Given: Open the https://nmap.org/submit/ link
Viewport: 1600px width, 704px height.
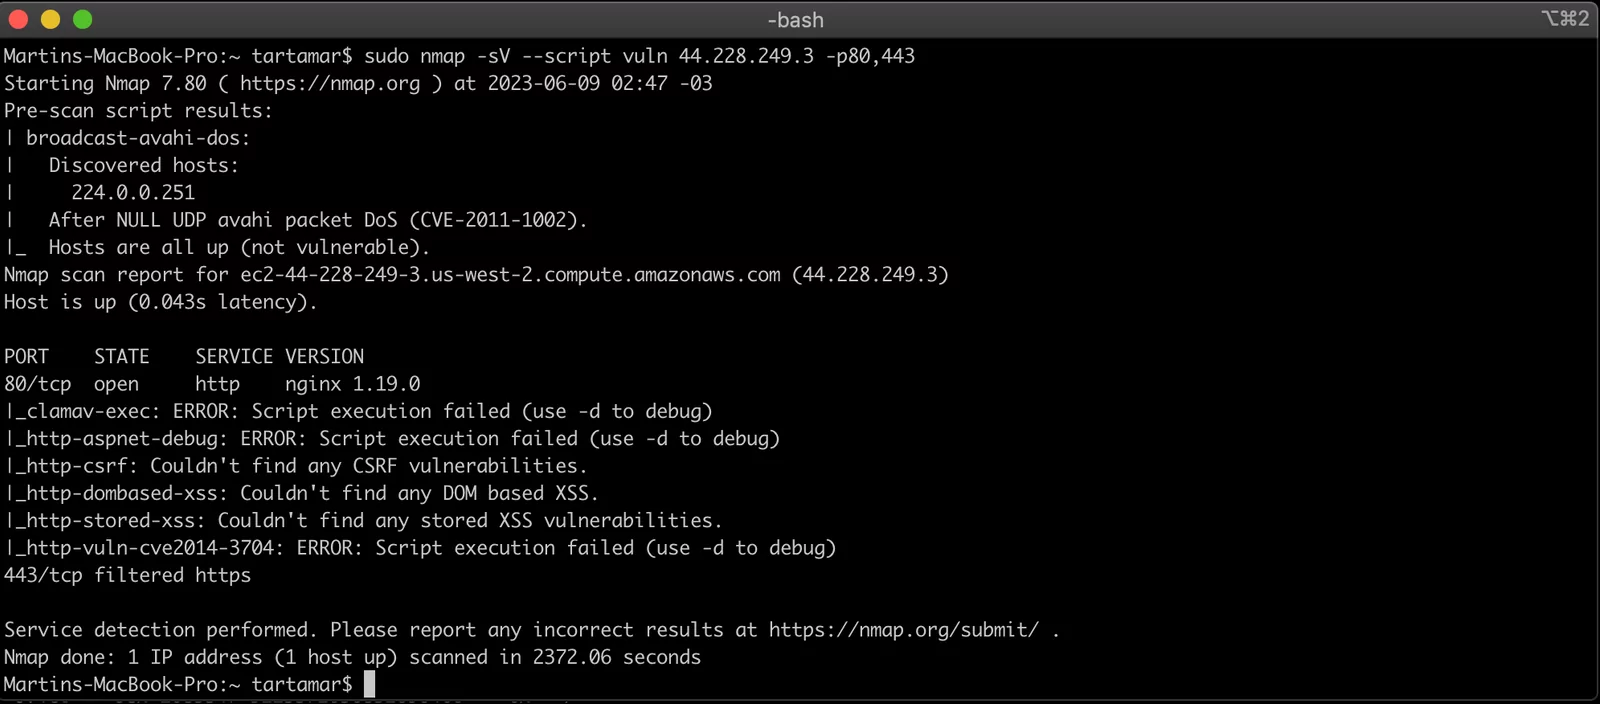Looking at the screenshot, I should click(902, 629).
